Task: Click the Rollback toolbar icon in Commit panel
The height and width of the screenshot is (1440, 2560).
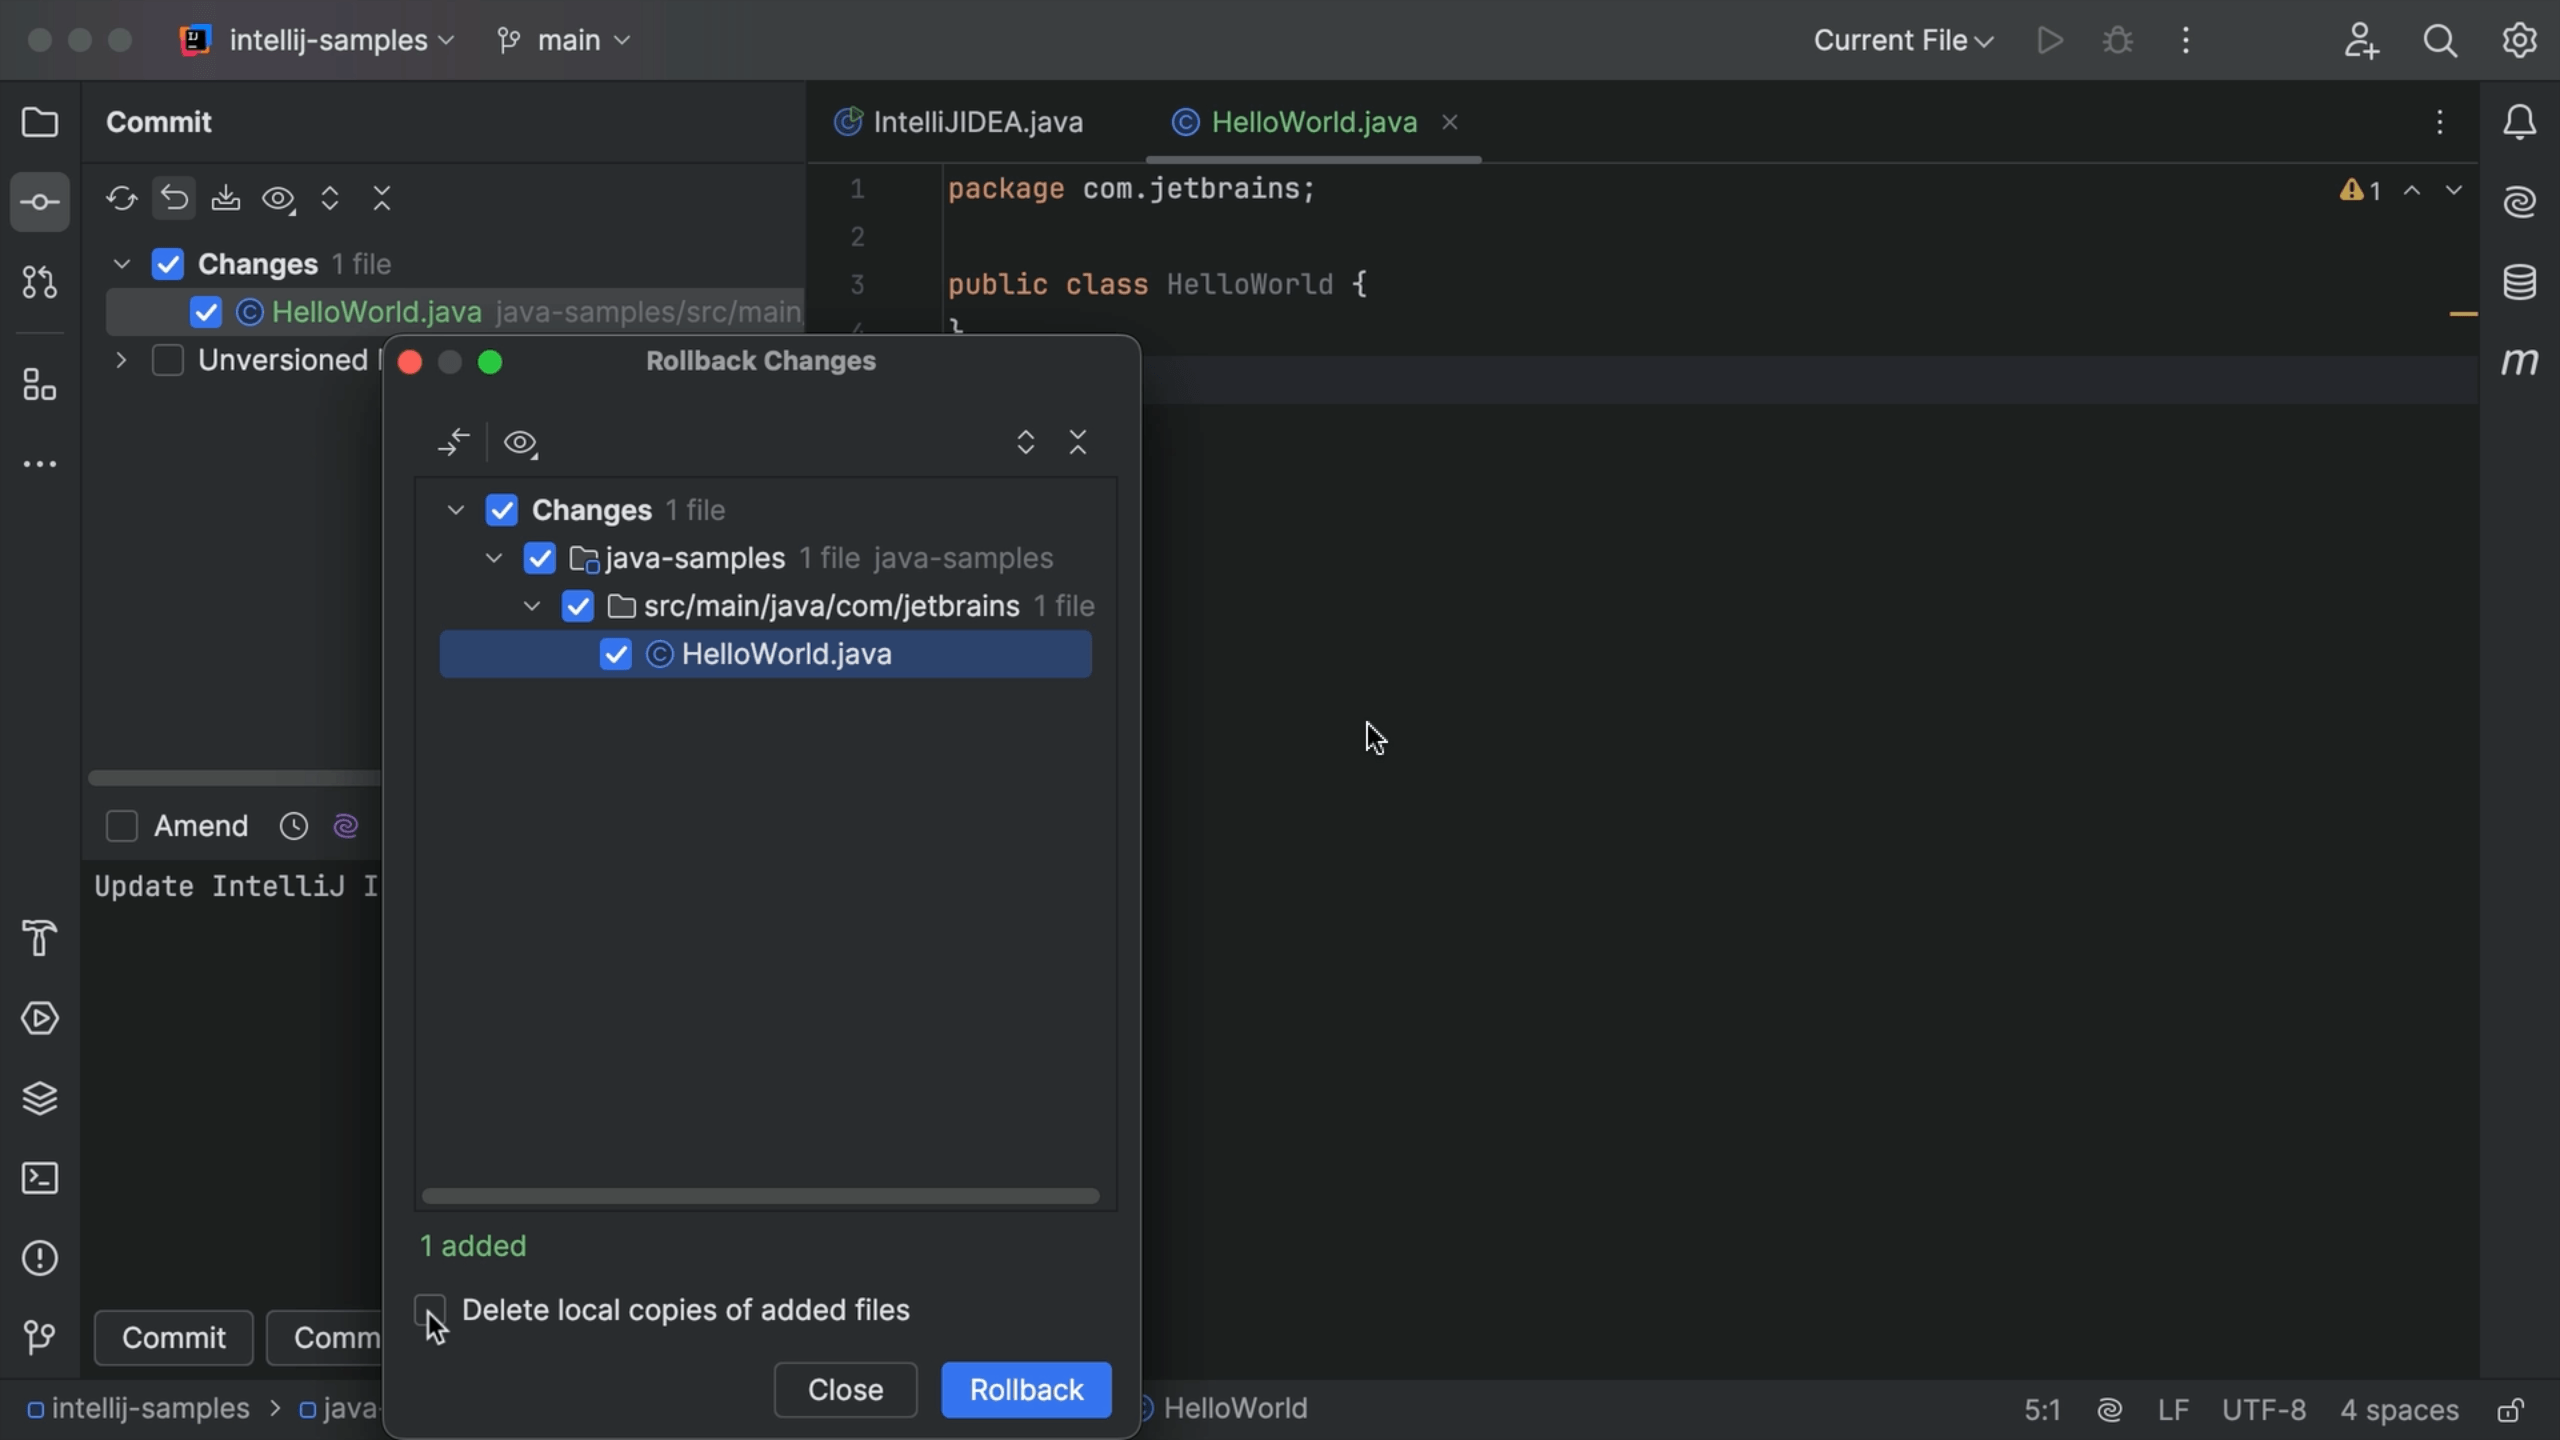Action: pyautogui.click(x=175, y=198)
